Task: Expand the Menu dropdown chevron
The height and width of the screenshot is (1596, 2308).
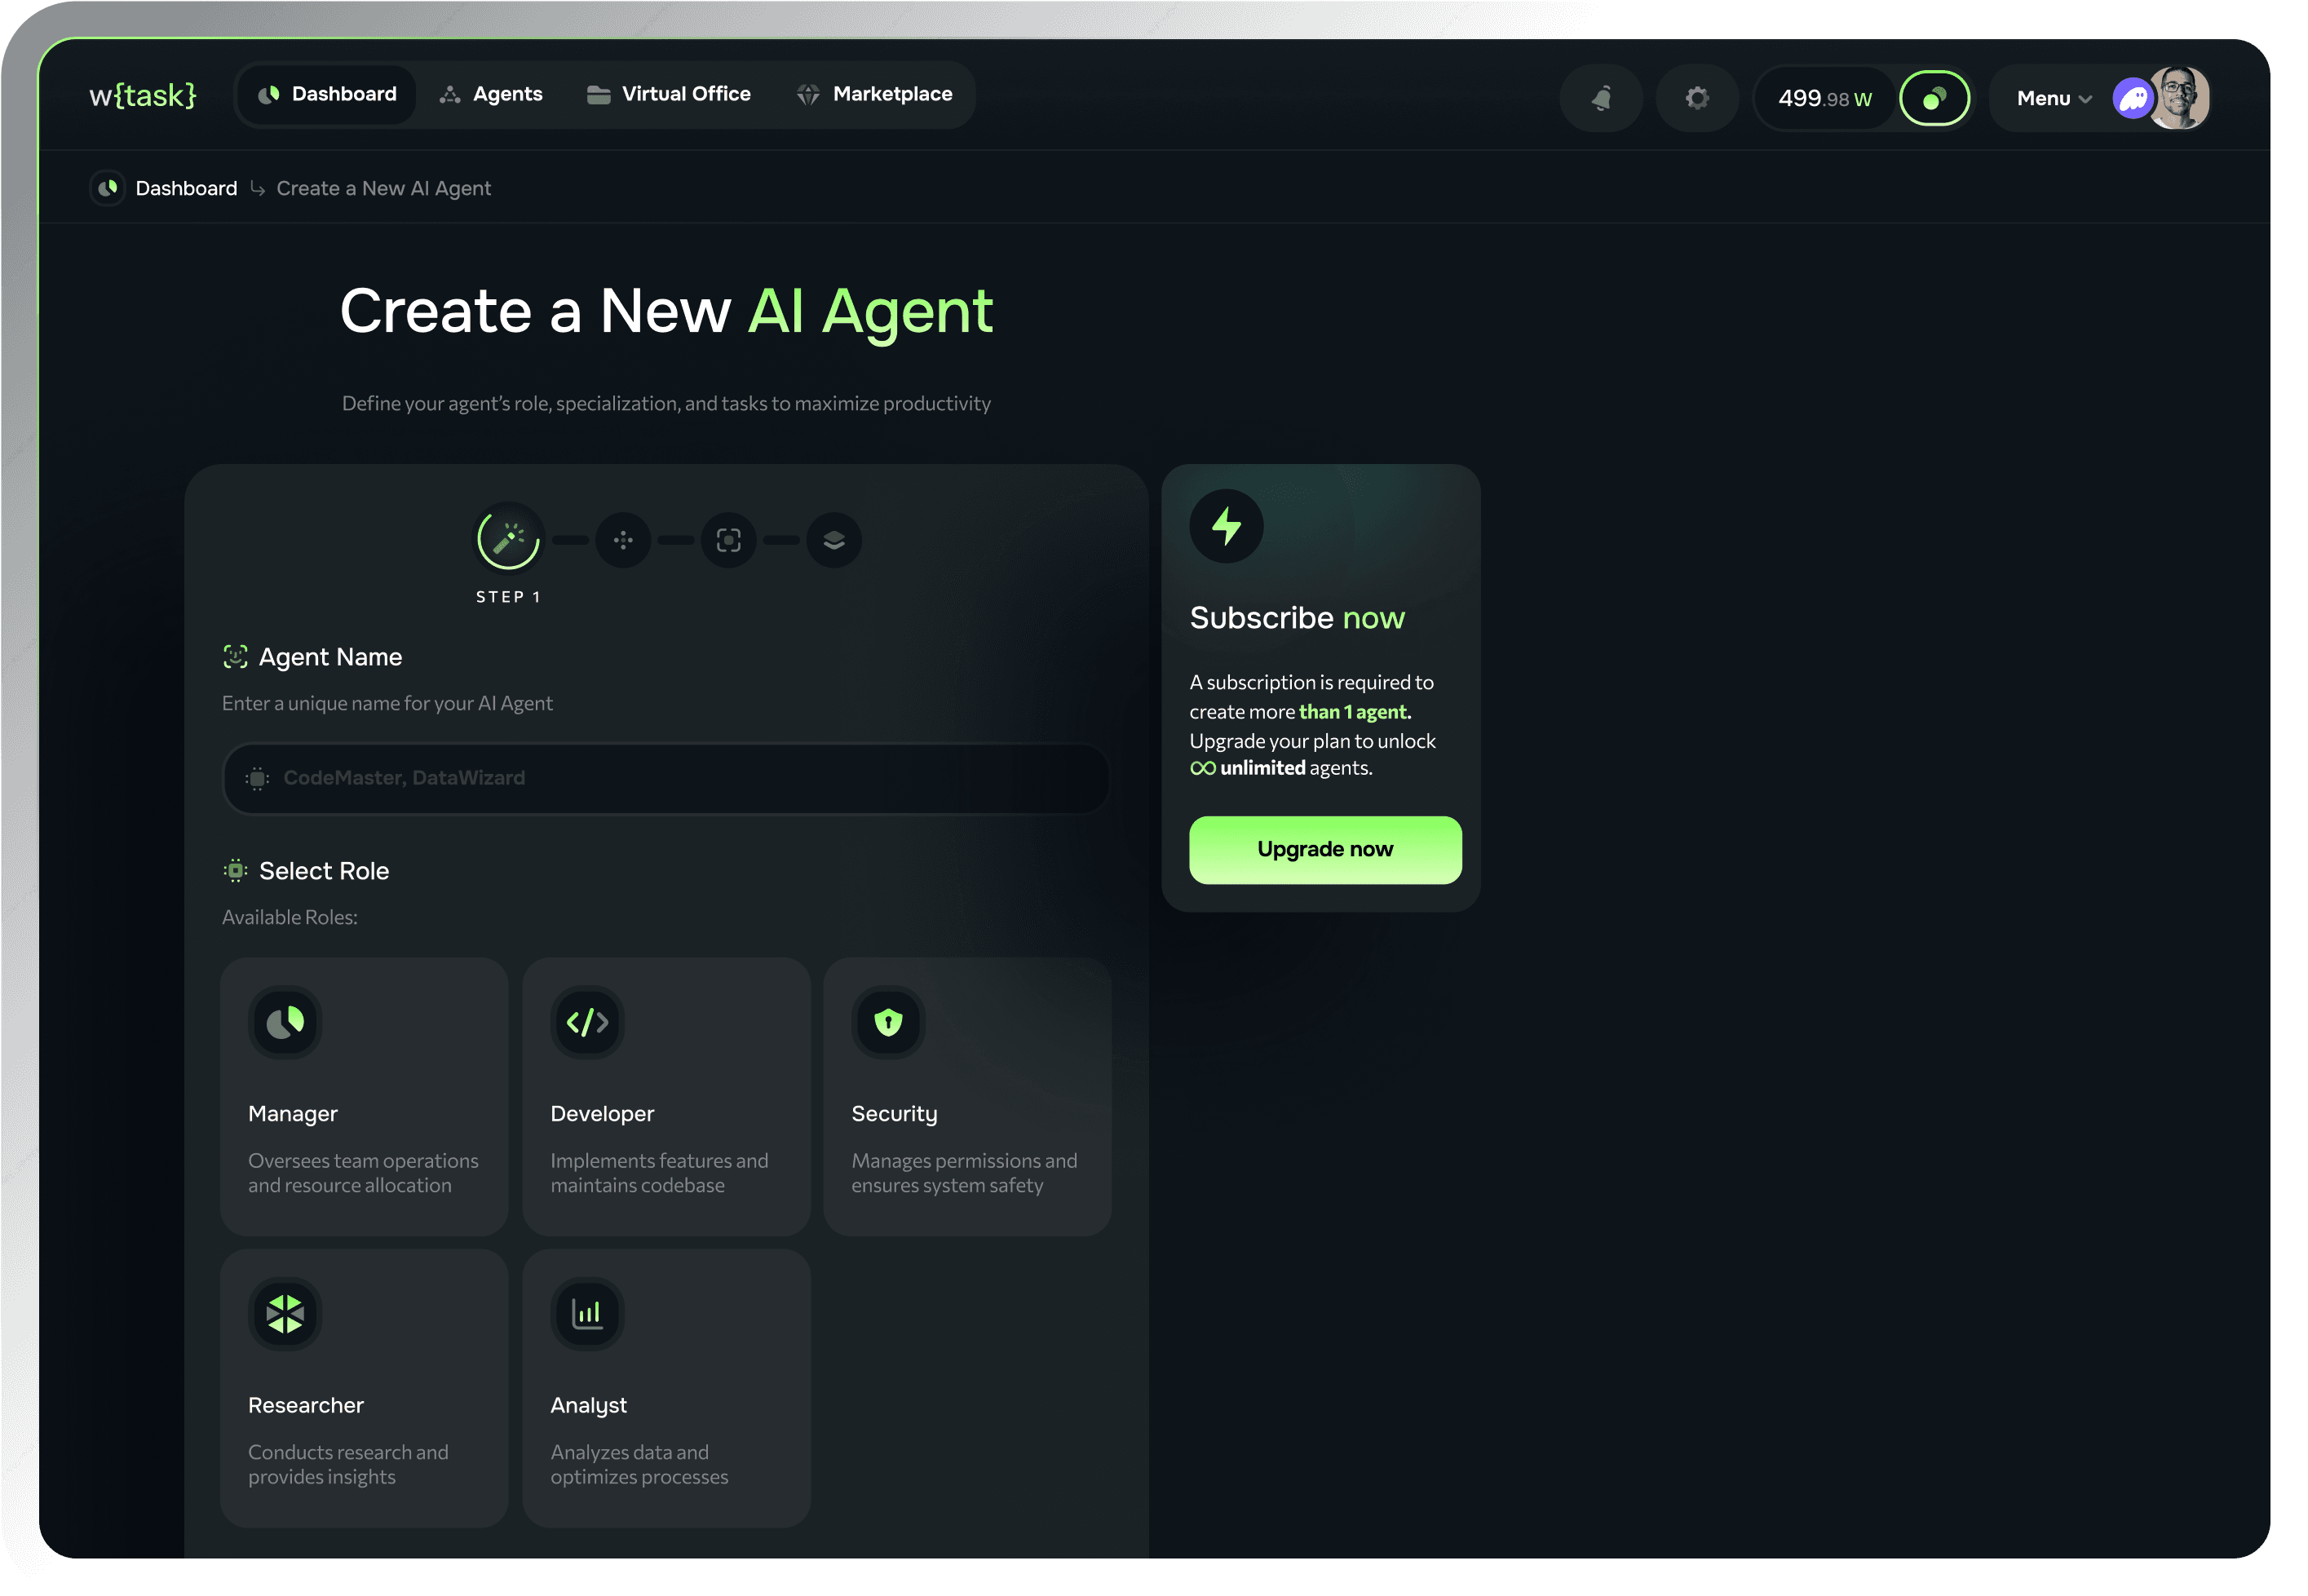Action: [x=2085, y=99]
